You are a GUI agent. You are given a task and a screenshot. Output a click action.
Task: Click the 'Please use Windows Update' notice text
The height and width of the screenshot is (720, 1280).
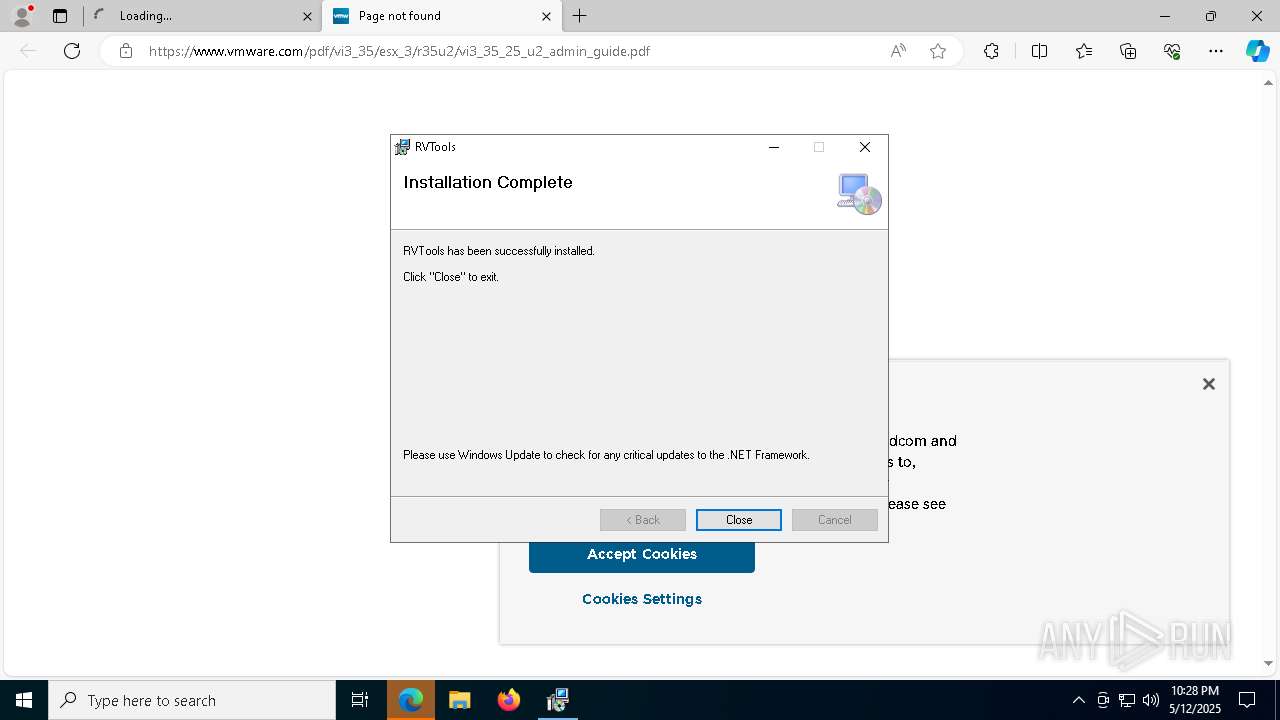[x=606, y=455]
